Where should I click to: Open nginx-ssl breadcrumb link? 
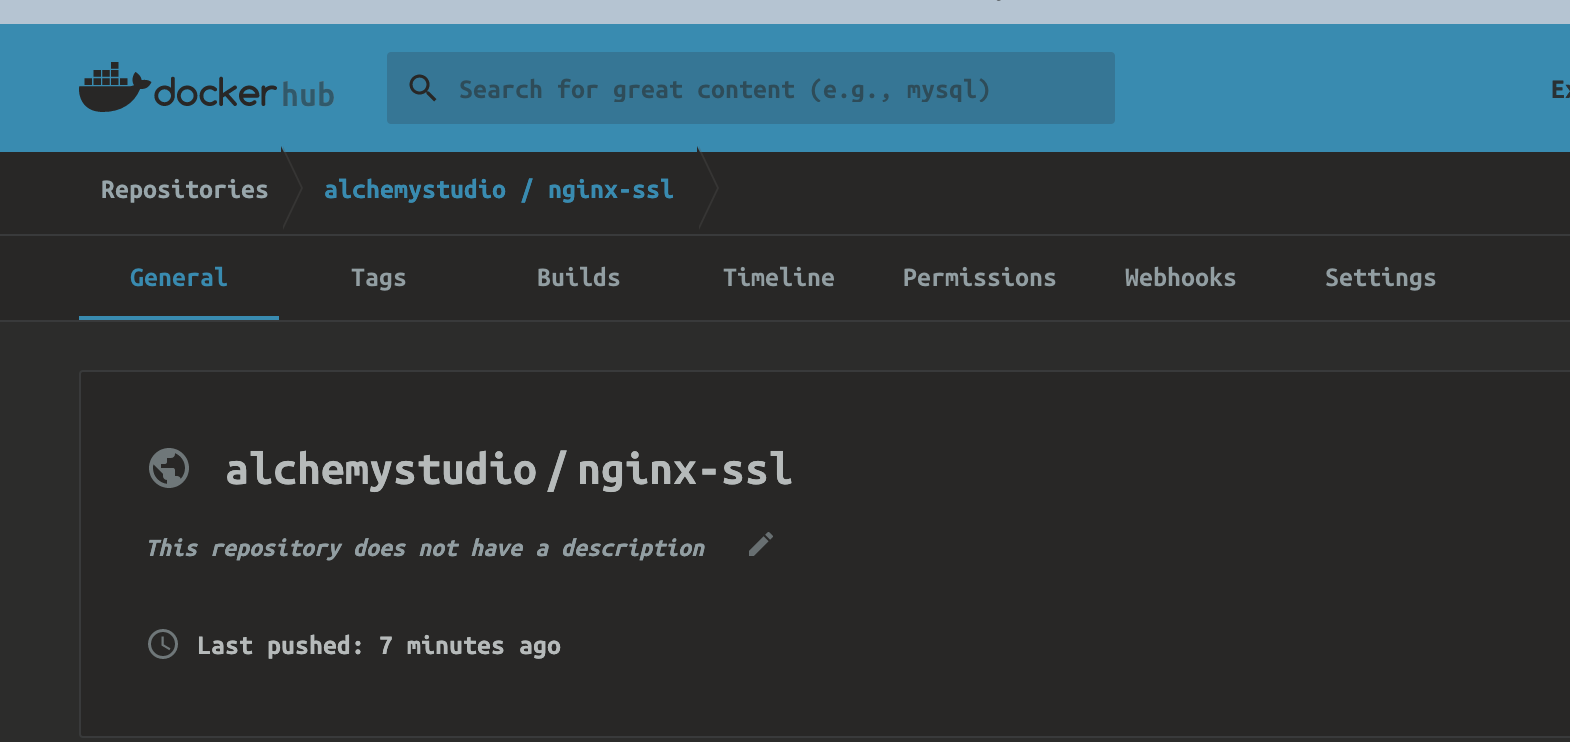tap(610, 190)
